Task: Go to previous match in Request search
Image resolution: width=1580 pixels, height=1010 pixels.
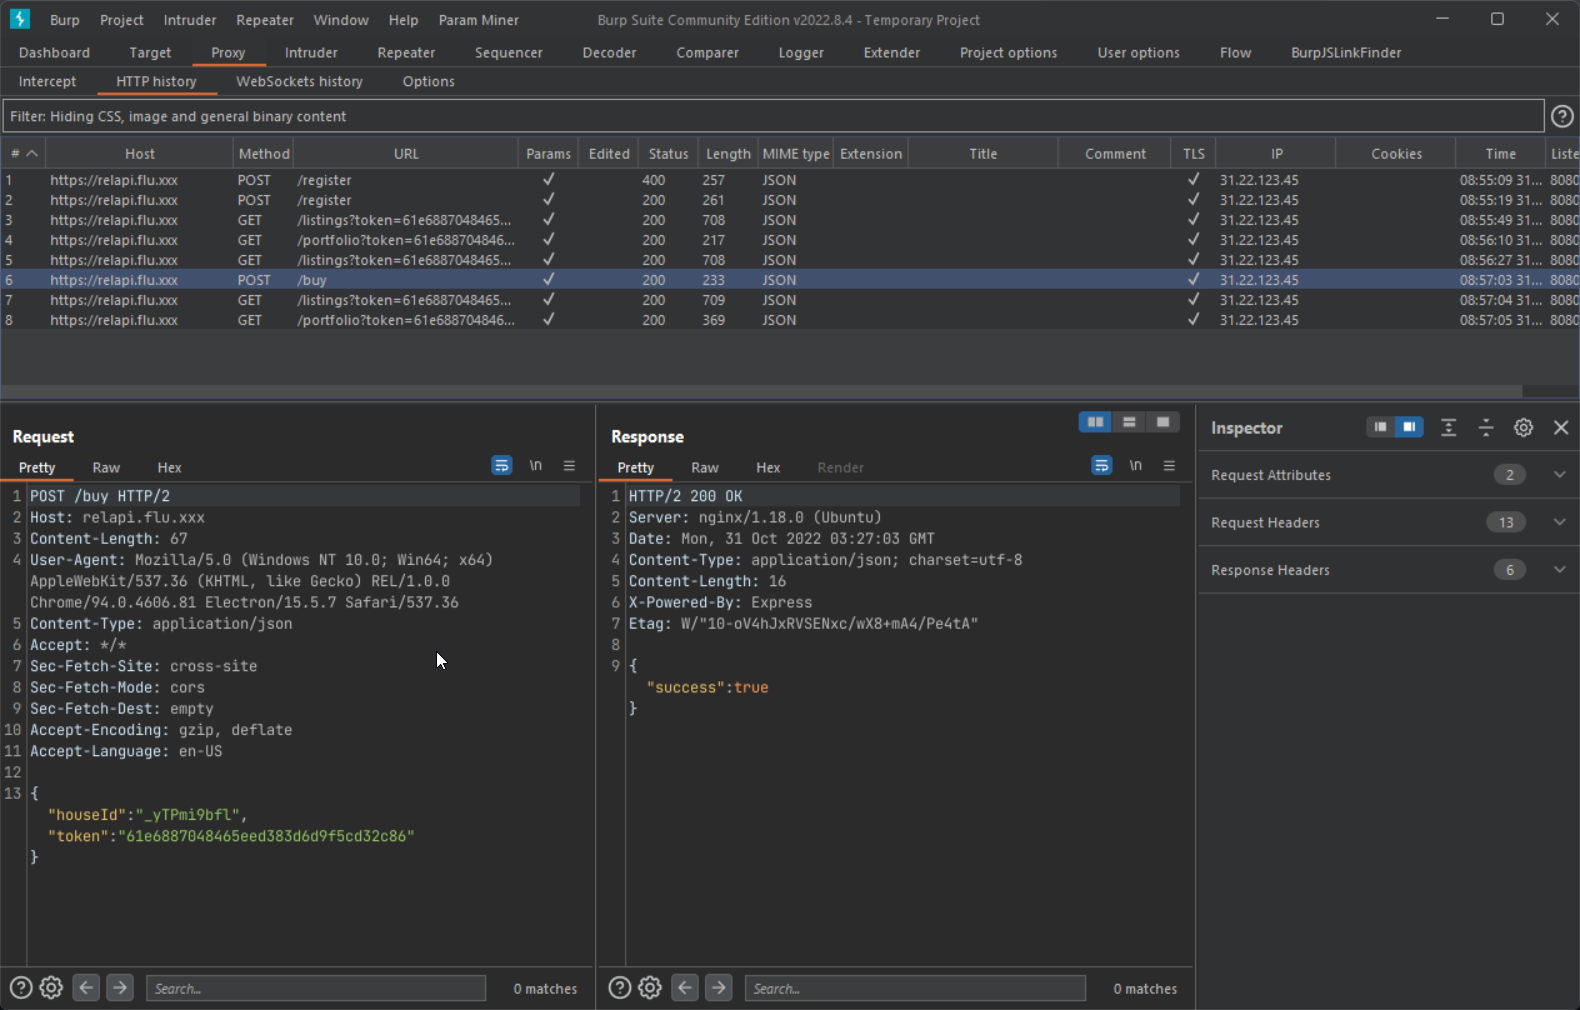Action: pos(86,988)
